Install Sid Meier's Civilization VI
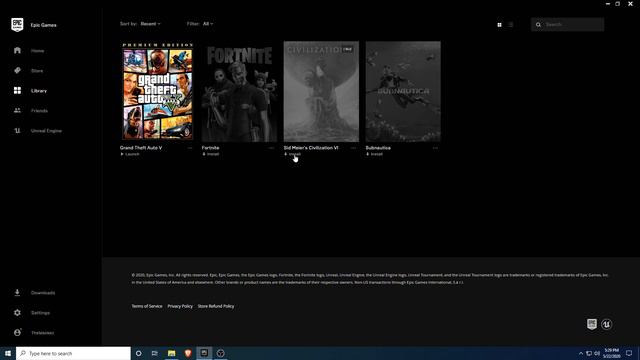The image size is (640, 360). (293, 154)
